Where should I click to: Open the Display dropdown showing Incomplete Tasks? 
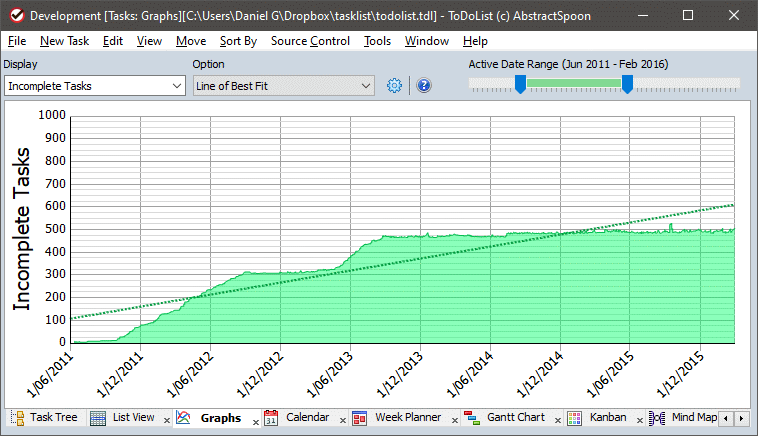94,86
